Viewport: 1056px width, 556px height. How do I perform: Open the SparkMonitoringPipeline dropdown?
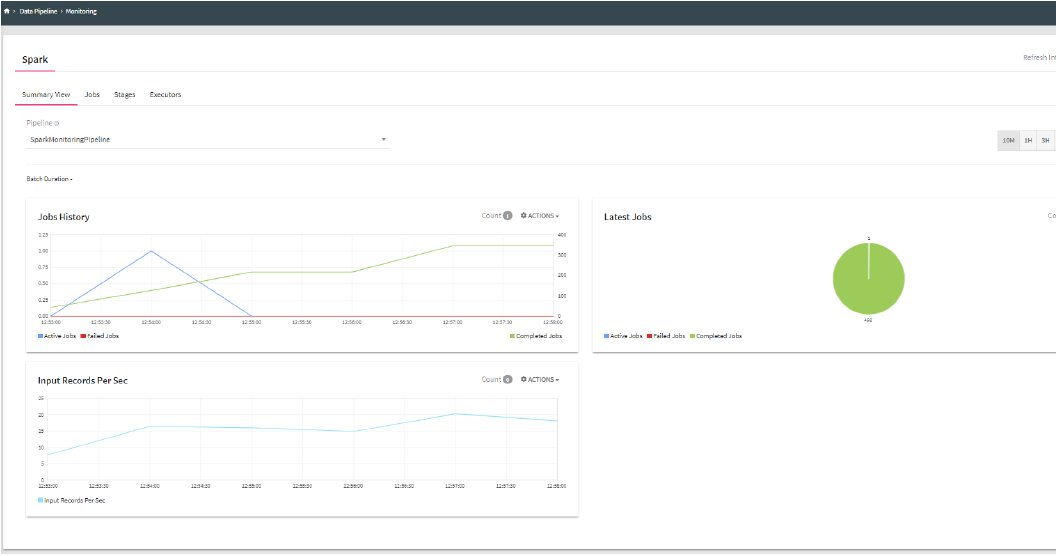point(207,140)
